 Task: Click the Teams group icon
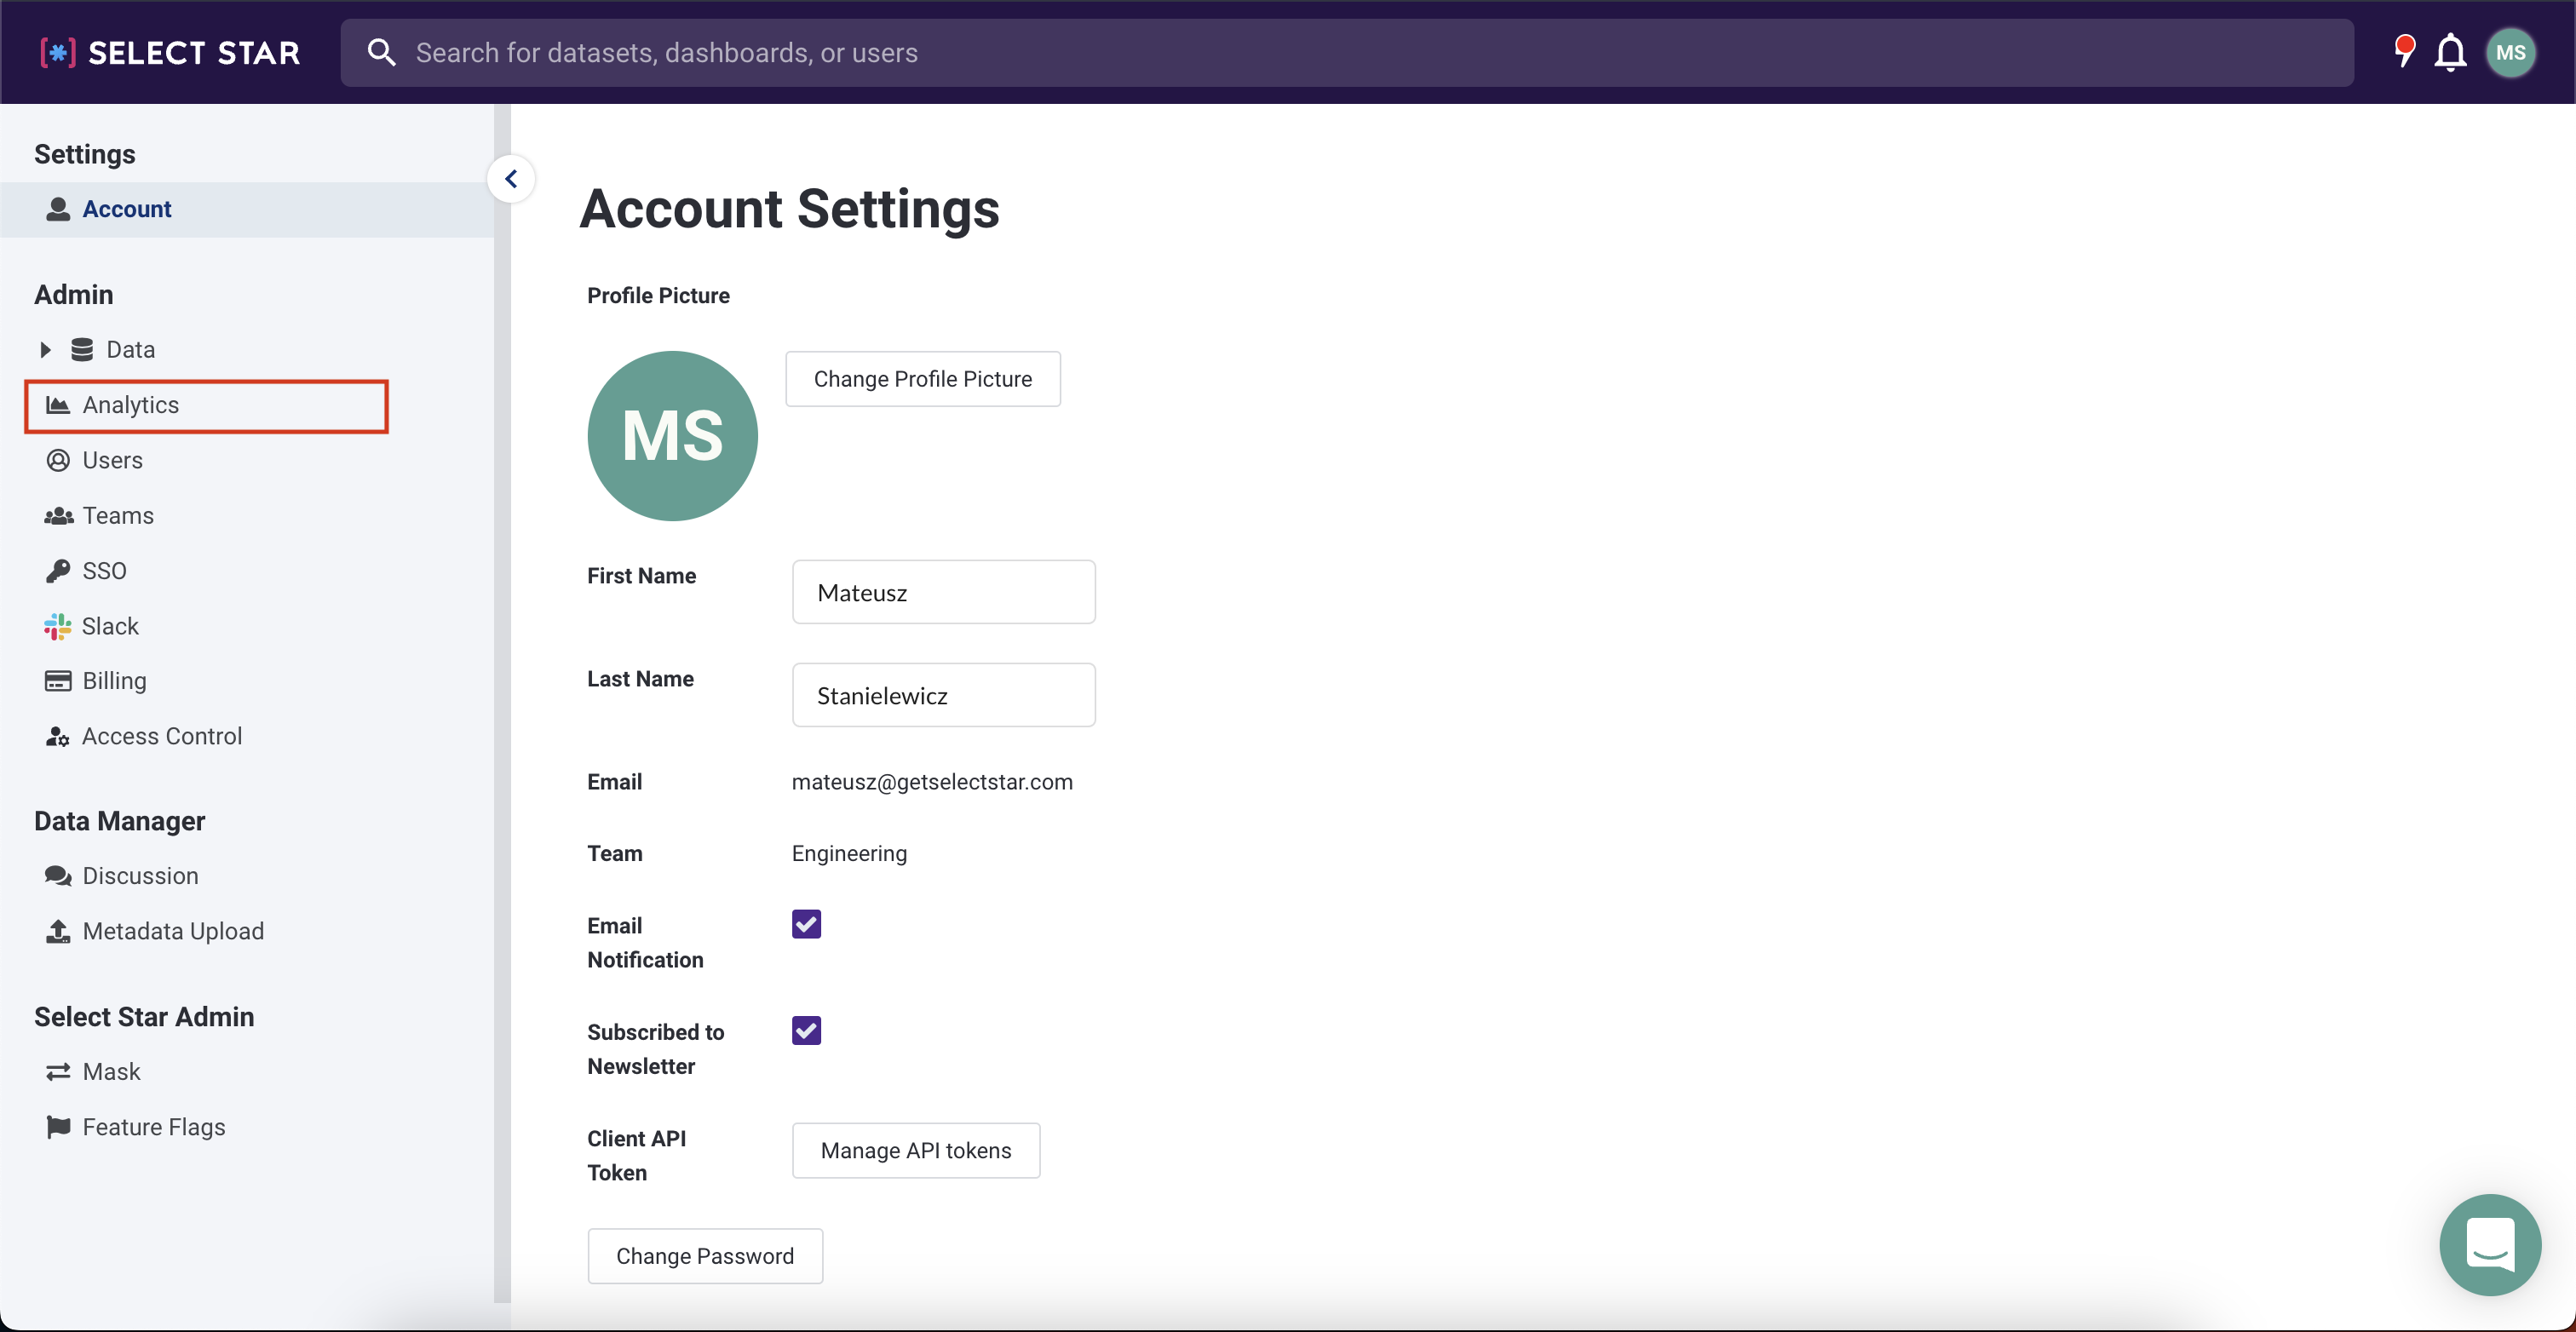click(58, 515)
